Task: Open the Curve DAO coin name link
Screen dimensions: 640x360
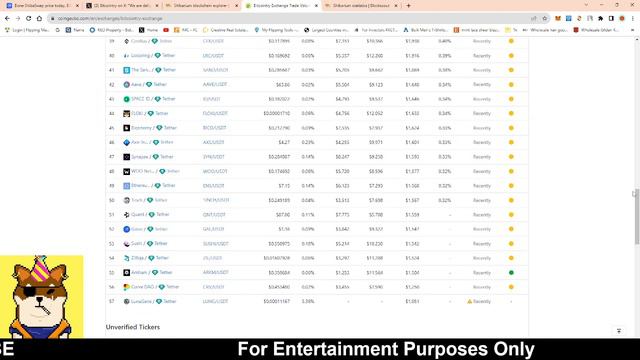Action: [x=142, y=287]
